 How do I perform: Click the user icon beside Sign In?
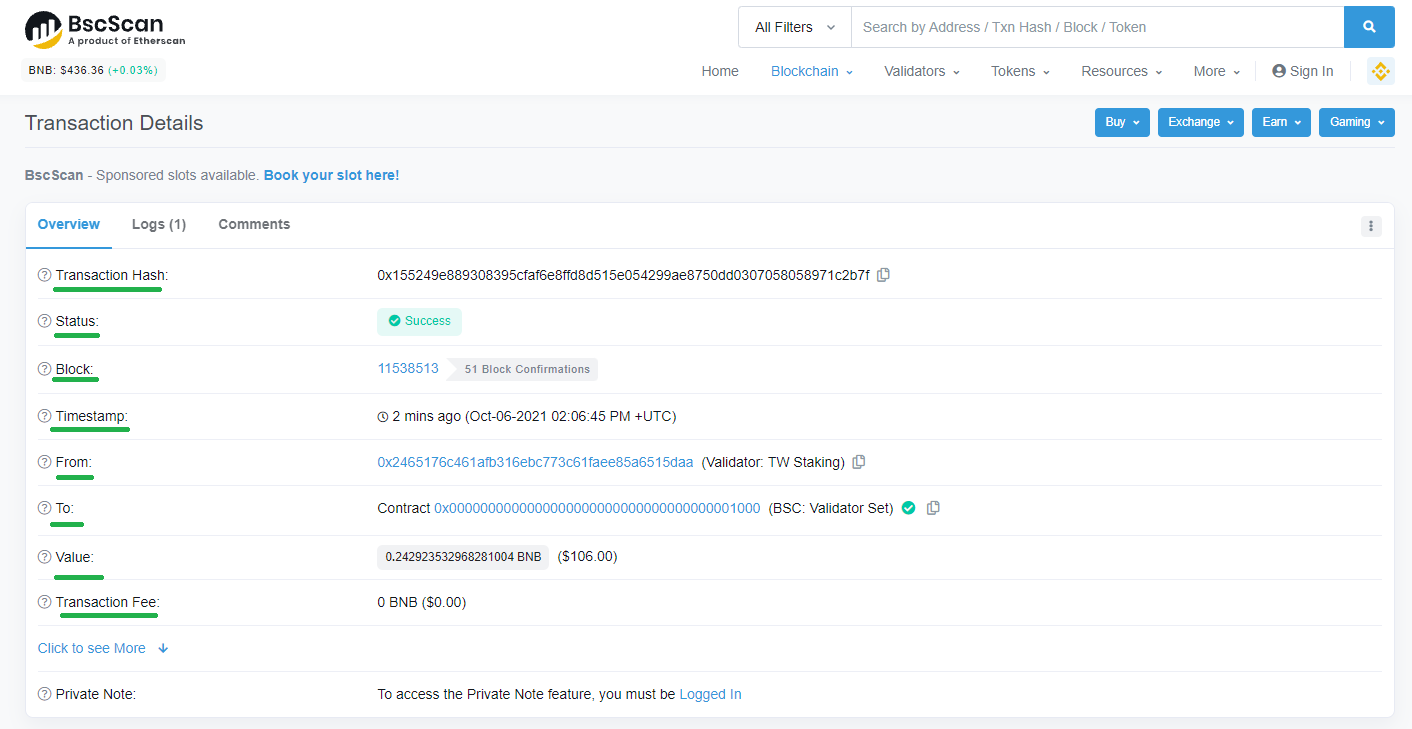(x=1279, y=71)
